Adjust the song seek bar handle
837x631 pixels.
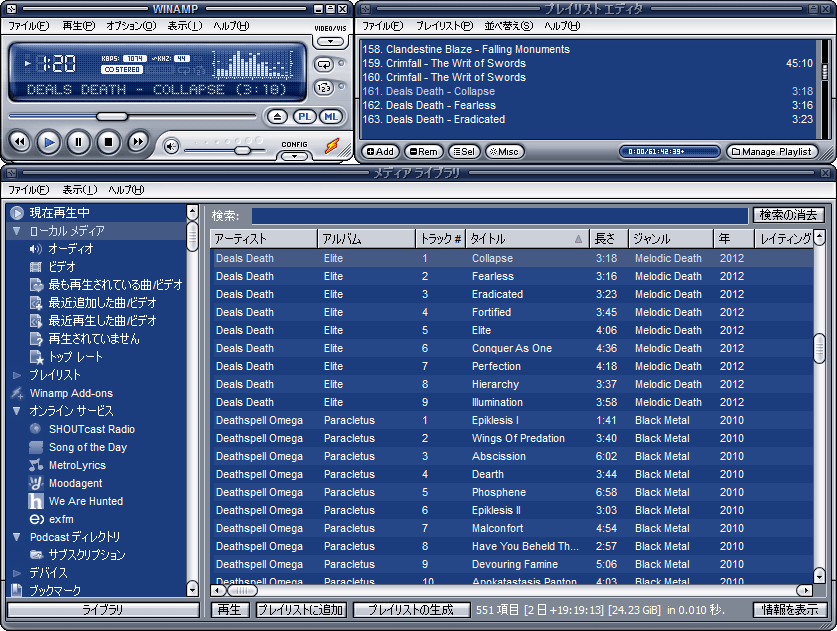coord(112,116)
